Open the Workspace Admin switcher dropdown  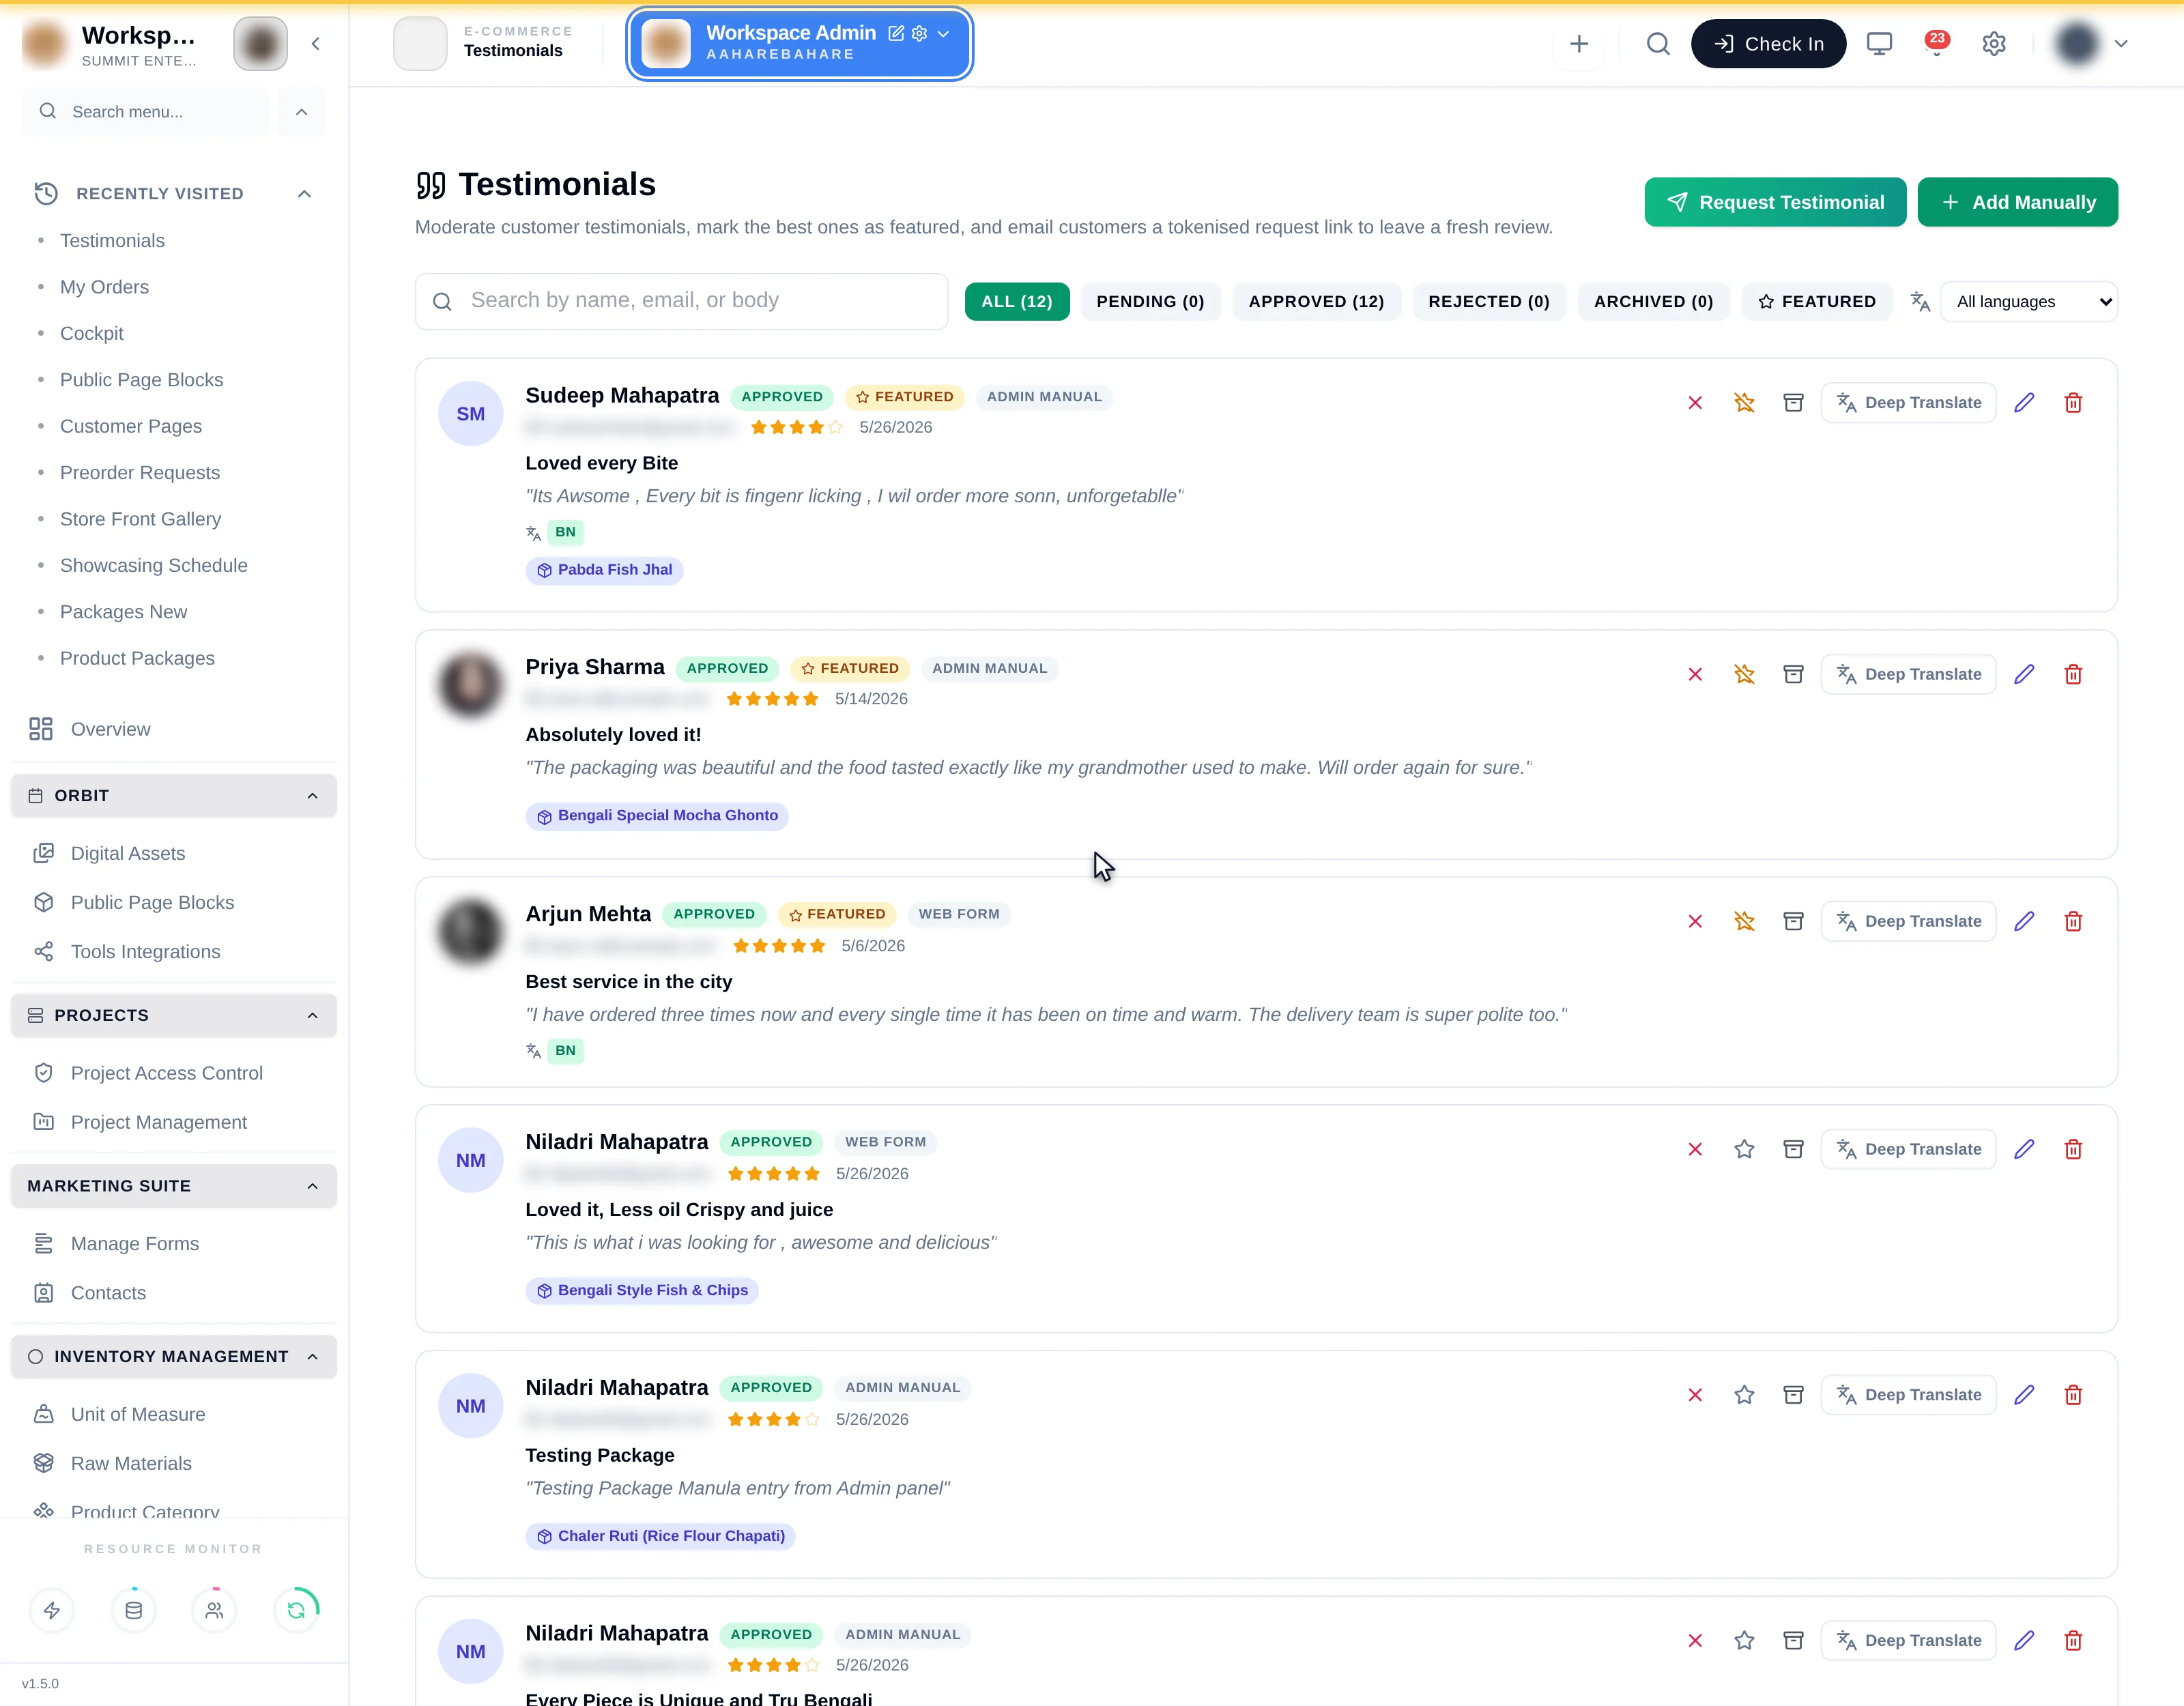click(943, 33)
